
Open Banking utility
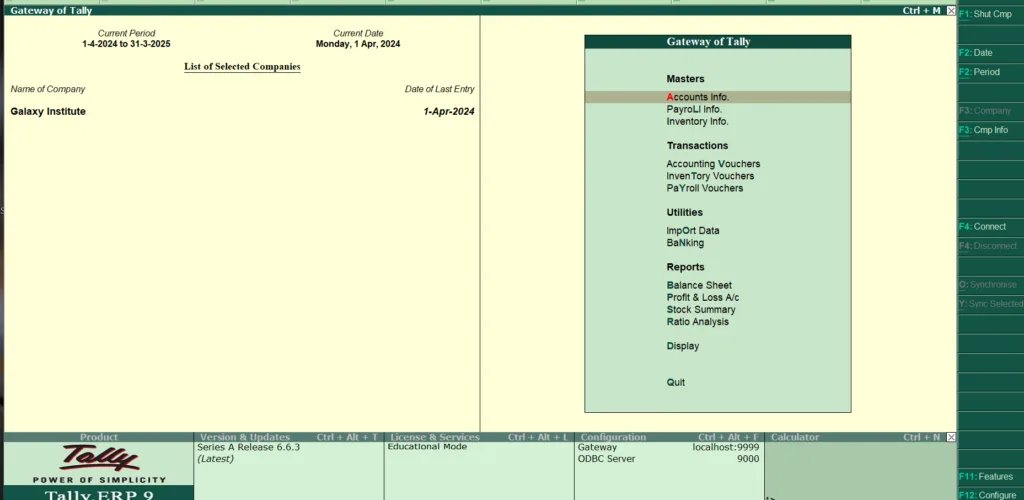(x=685, y=243)
